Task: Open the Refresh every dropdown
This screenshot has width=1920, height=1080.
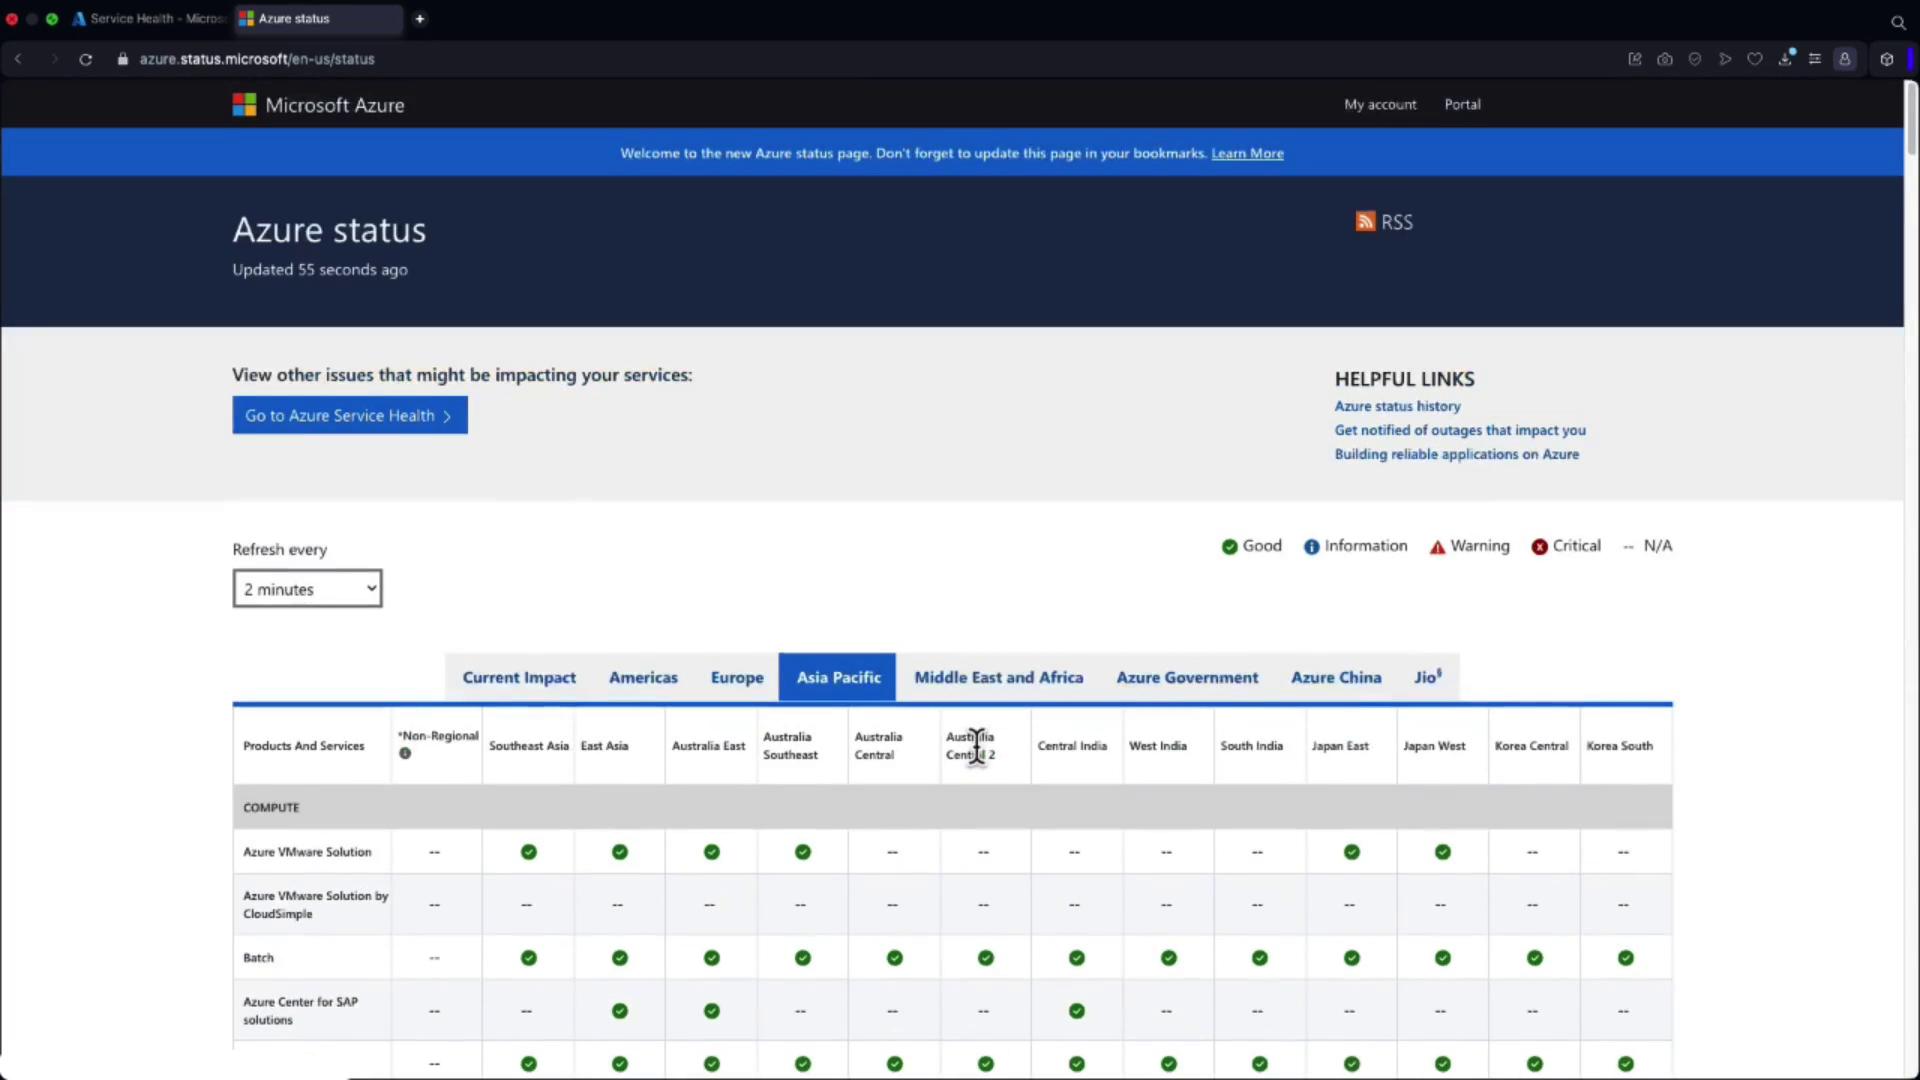Action: click(307, 589)
